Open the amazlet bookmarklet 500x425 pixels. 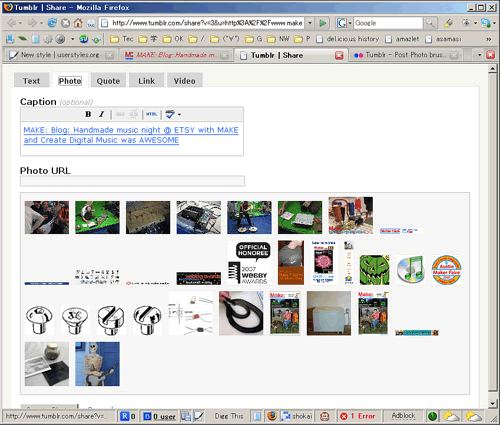coord(402,39)
